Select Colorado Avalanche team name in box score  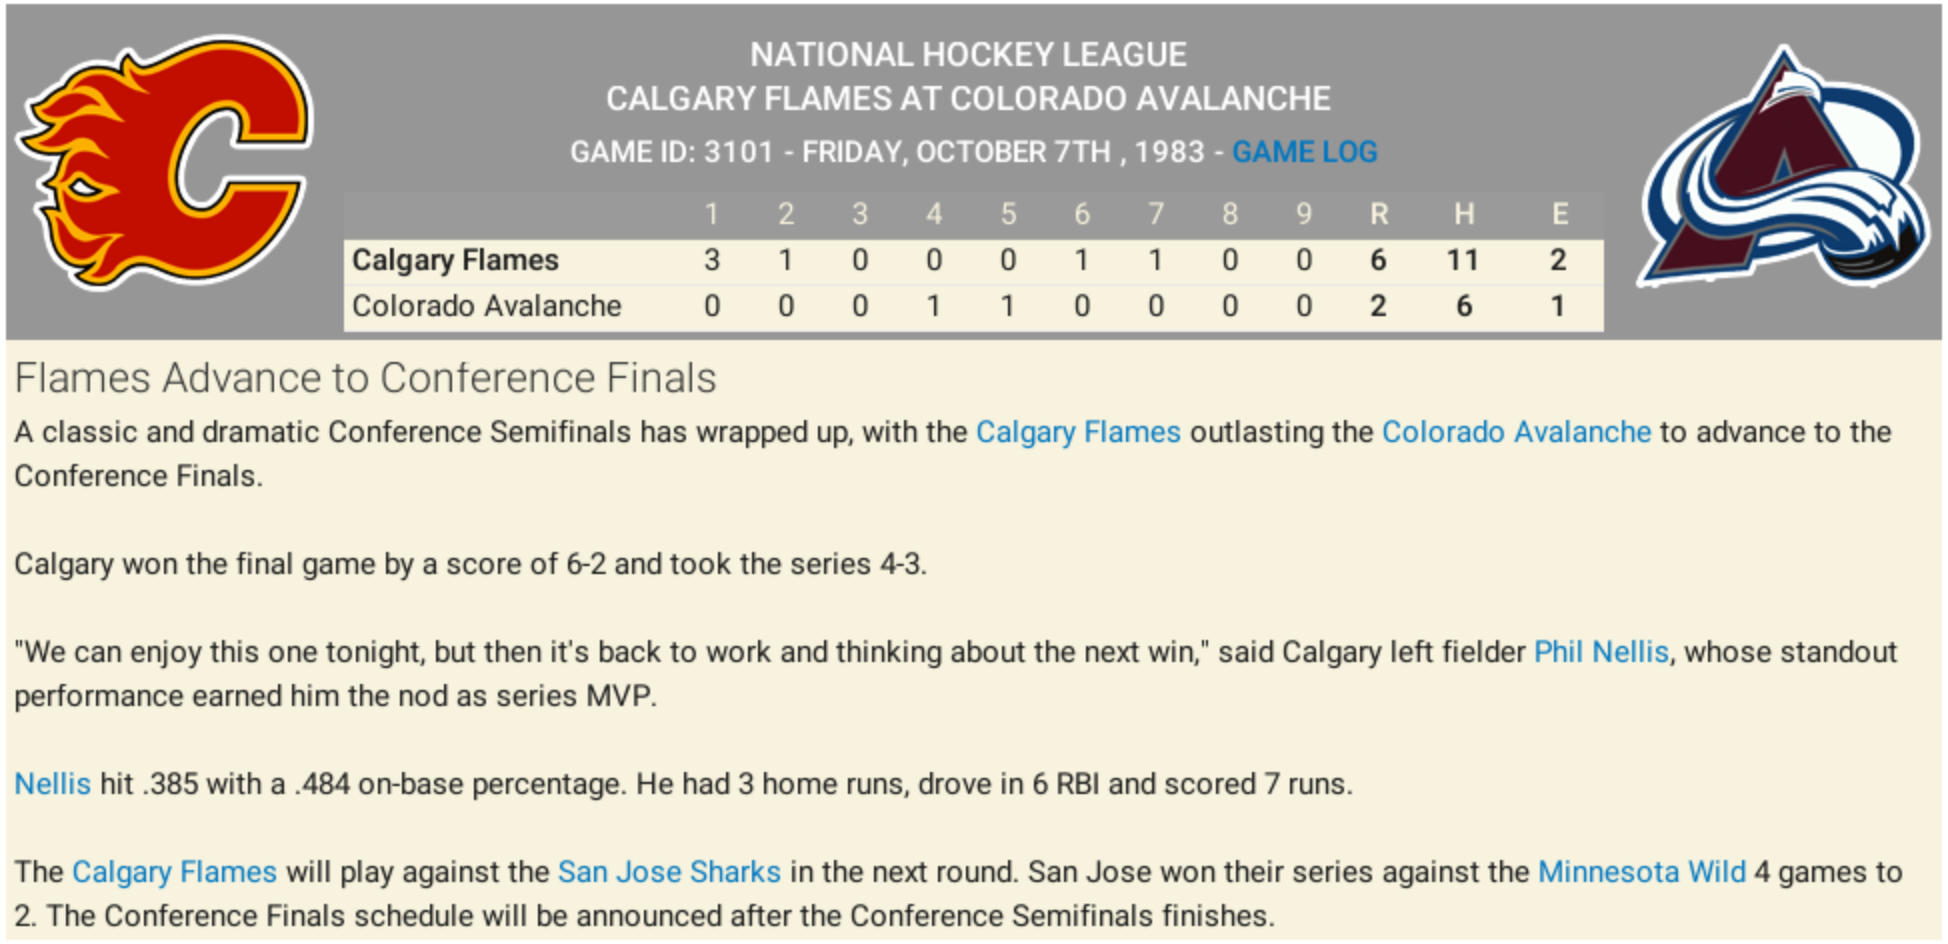(486, 306)
